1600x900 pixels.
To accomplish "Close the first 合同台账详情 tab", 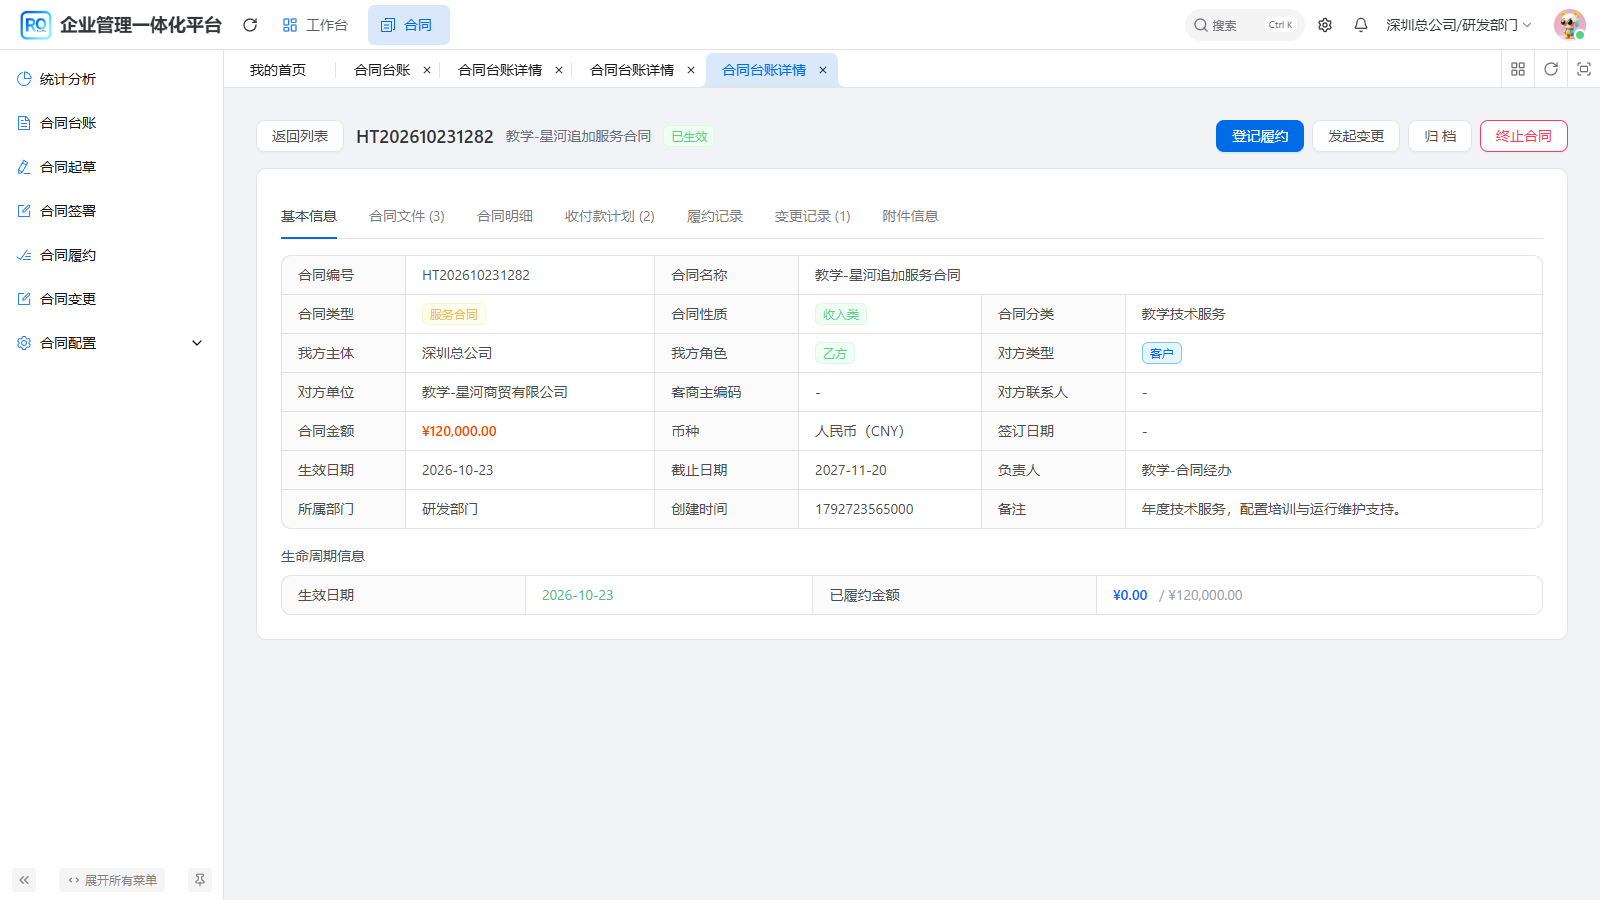I will click(x=559, y=70).
